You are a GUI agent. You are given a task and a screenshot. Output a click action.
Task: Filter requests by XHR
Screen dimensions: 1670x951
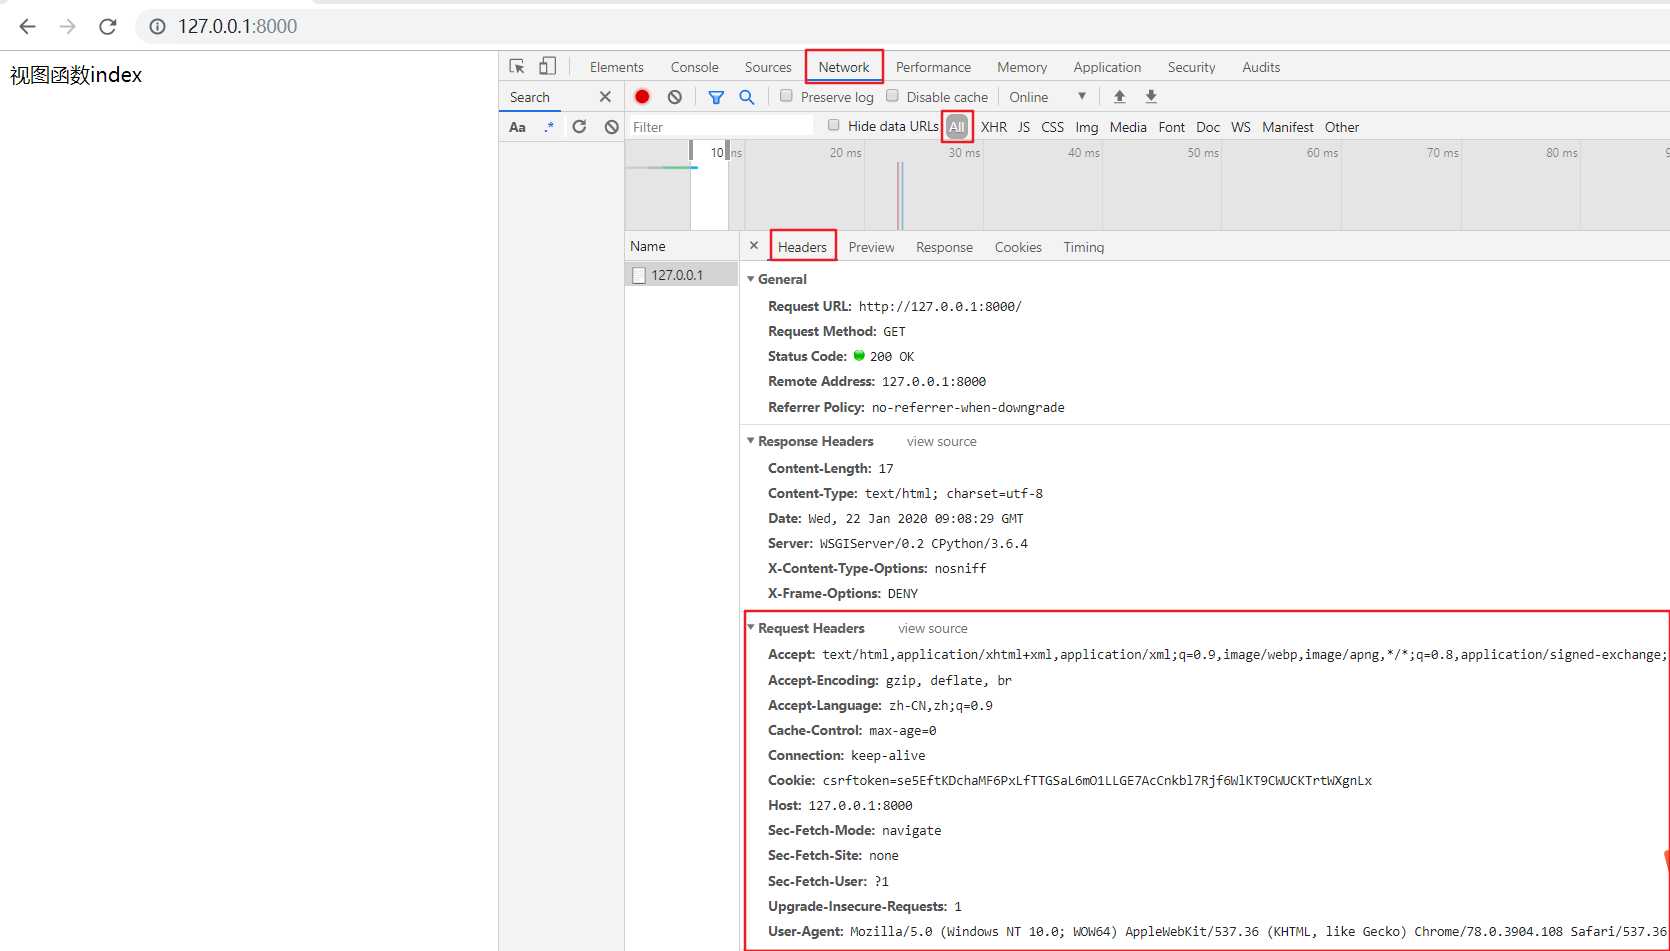(x=994, y=127)
